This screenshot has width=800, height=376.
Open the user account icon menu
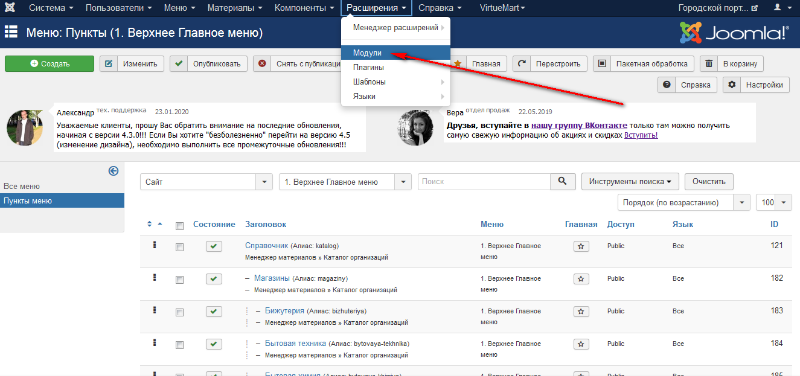tap(781, 8)
